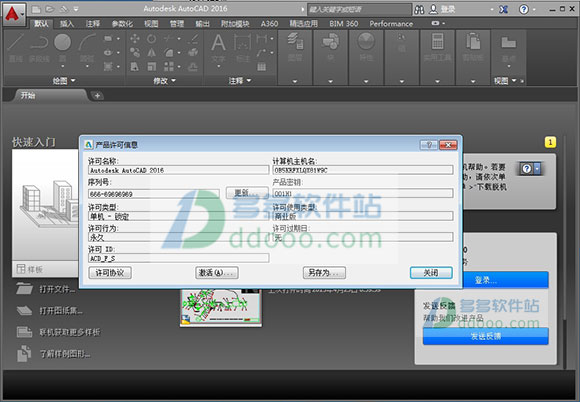The width and height of the screenshot is (580, 402).
Task: Click the Open file quick access icon
Action: (50, 9)
